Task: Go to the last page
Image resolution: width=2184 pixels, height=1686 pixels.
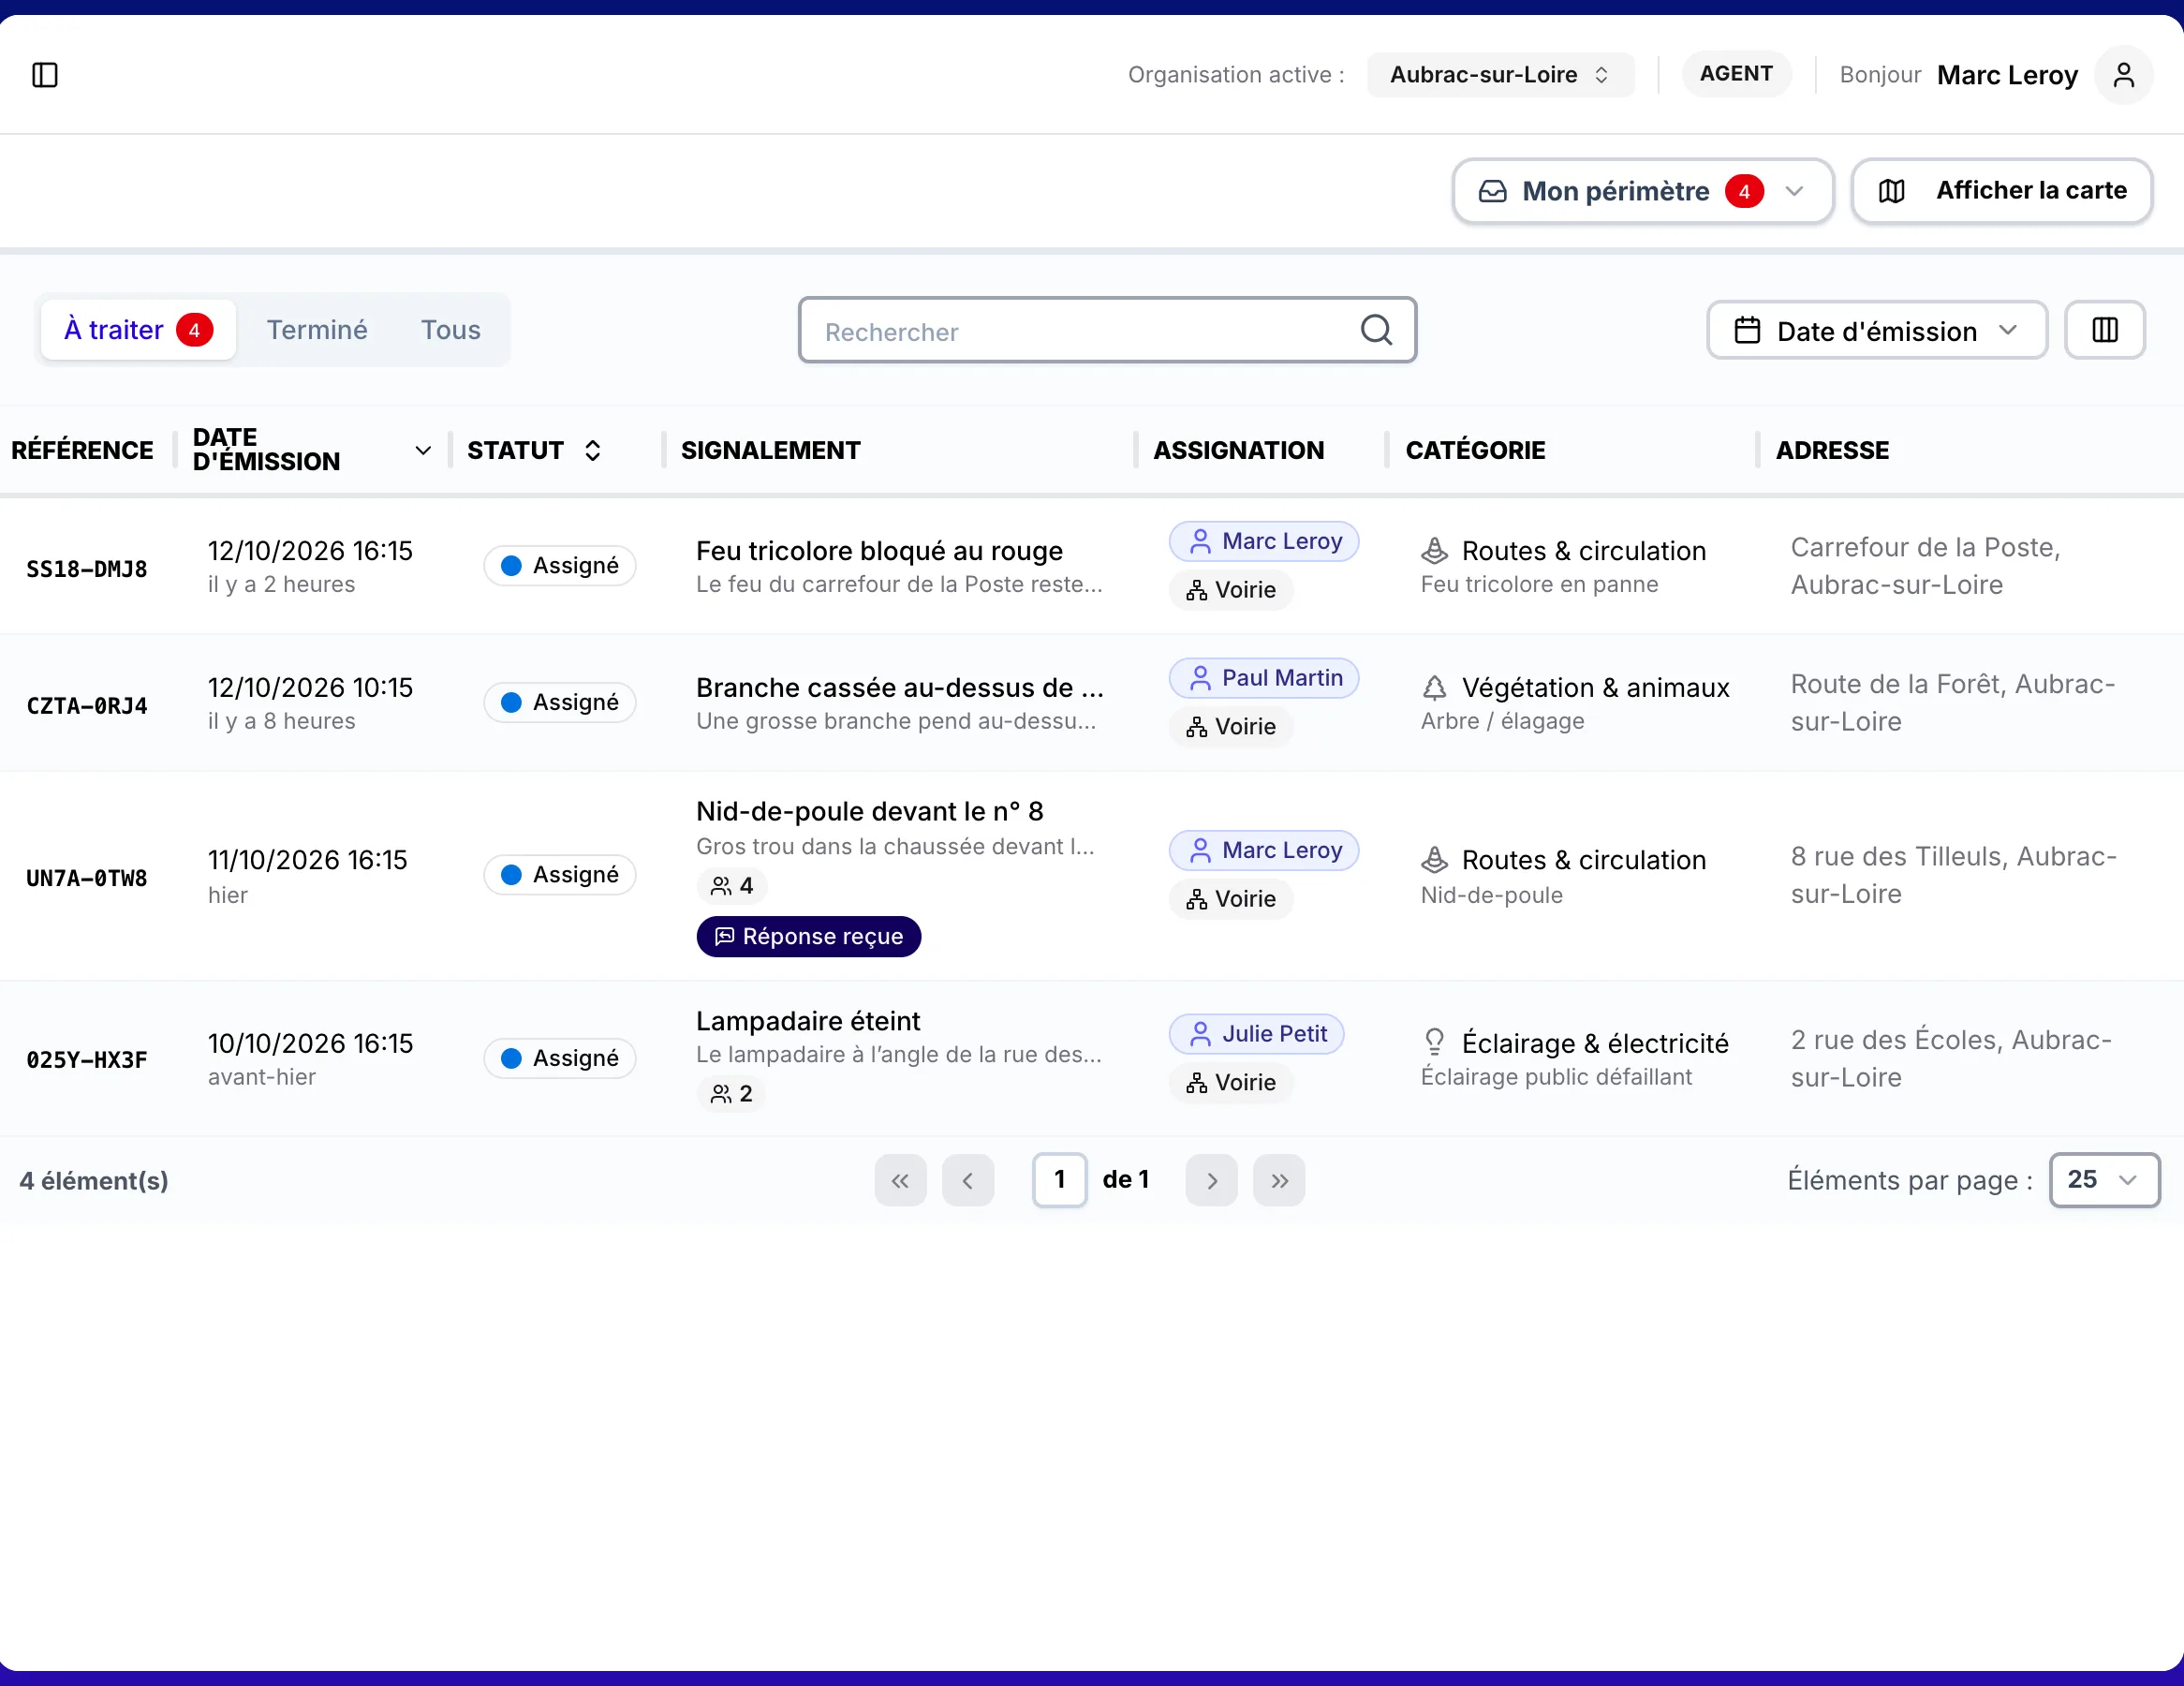Action: coord(1279,1180)
